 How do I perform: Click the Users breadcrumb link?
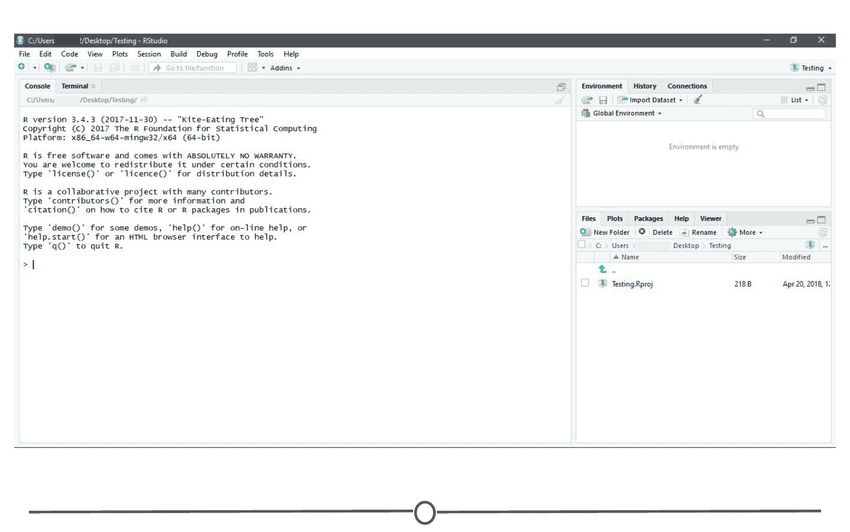coord(620,245)
